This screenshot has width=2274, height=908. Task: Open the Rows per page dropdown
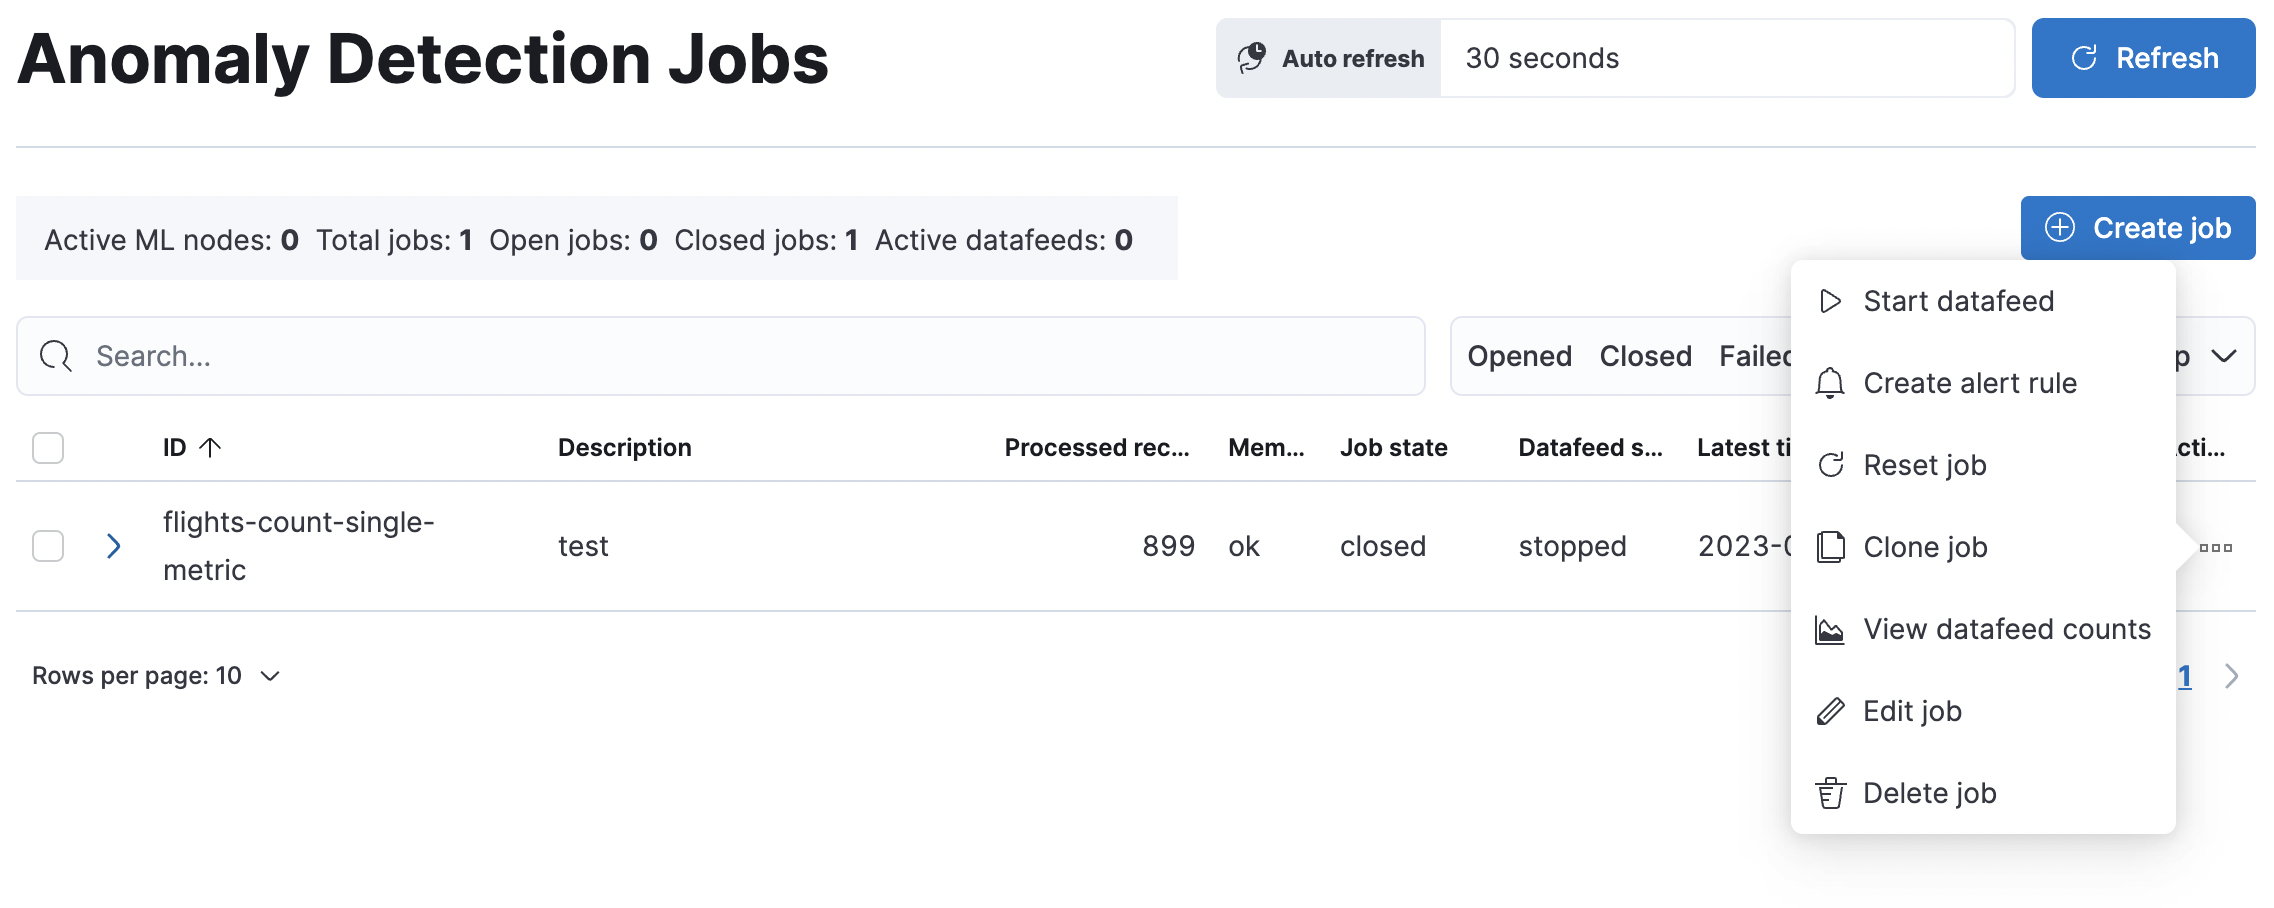coord(155,676)
